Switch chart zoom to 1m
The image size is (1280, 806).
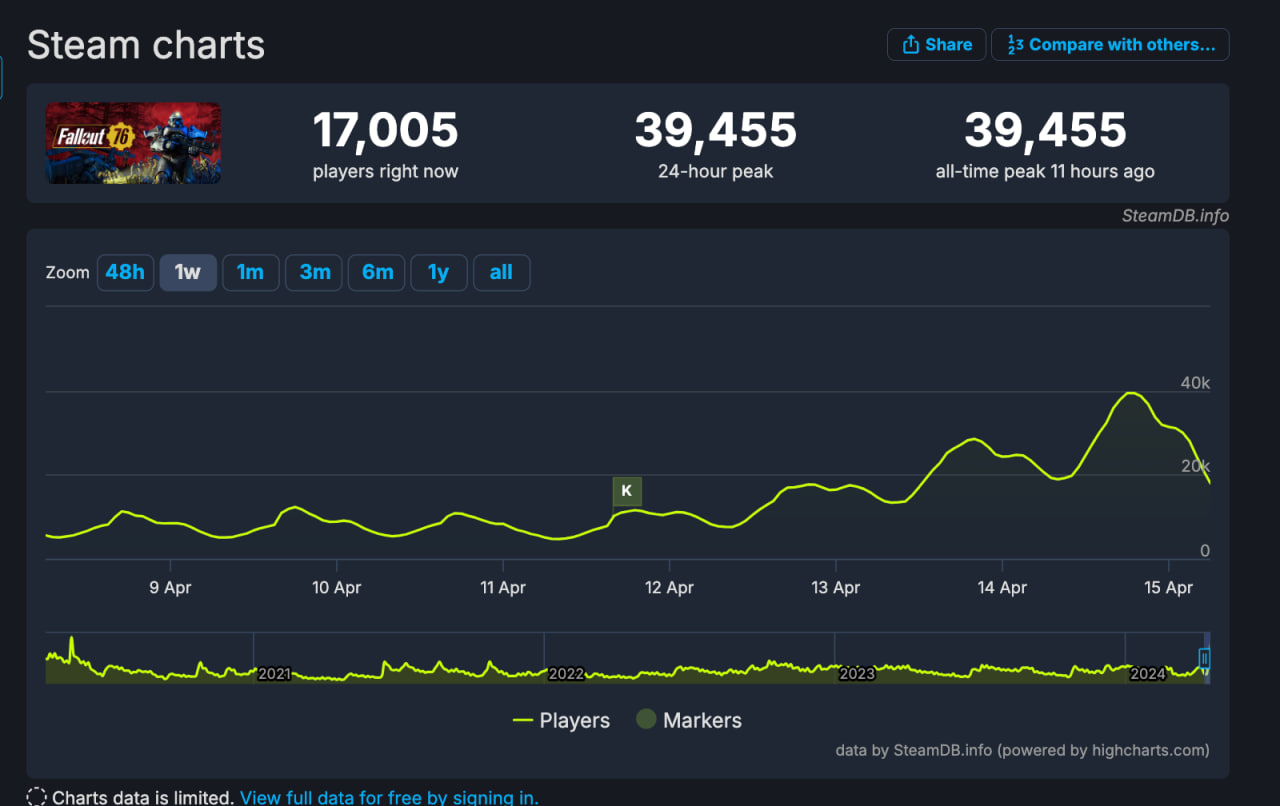pyautogui.click(x=250, y=272)
